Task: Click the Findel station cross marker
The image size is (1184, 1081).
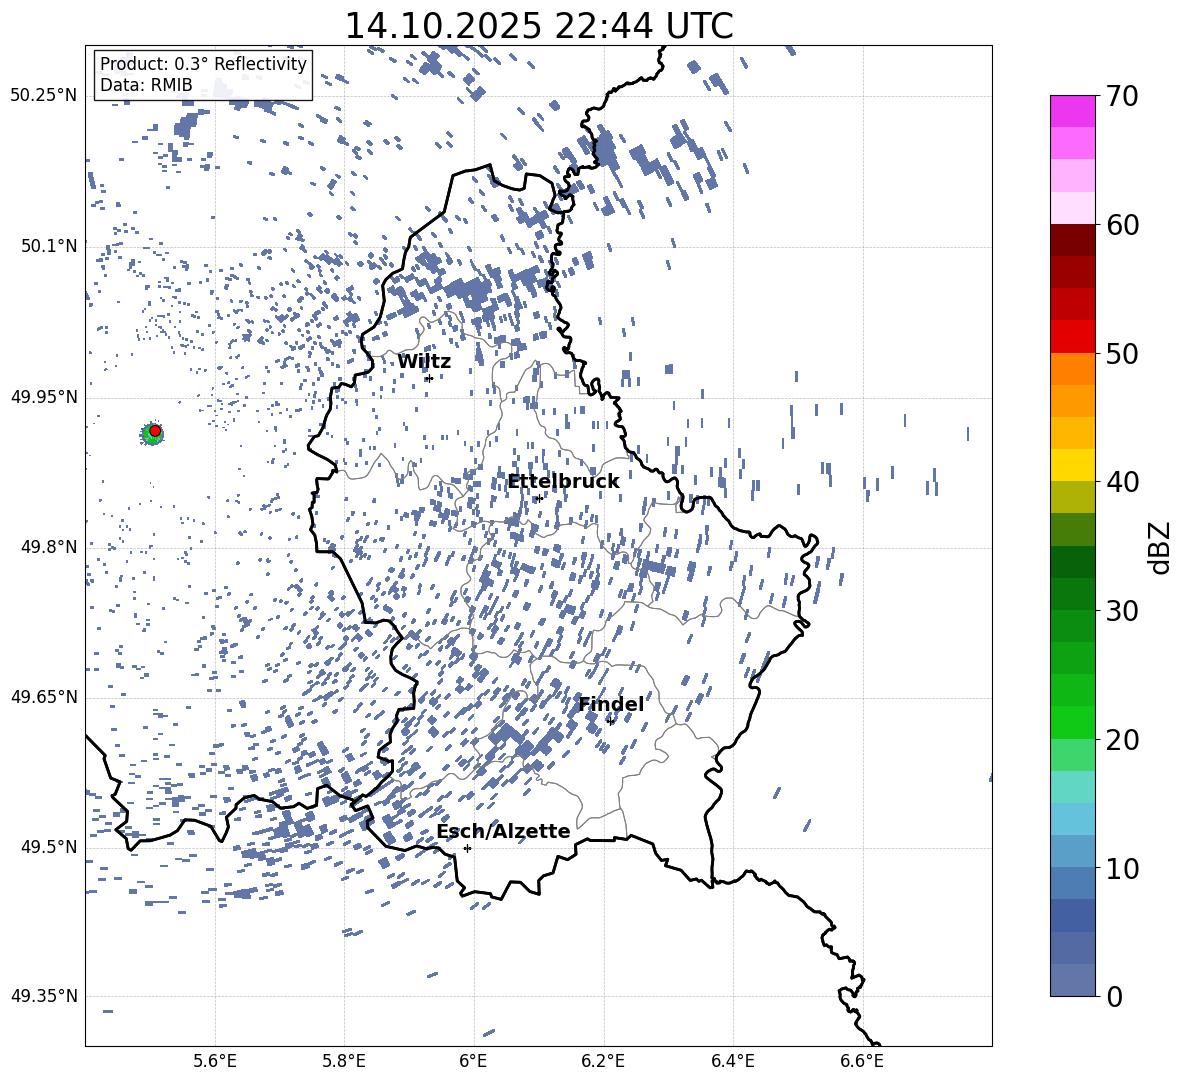Action: click(610, 721)
